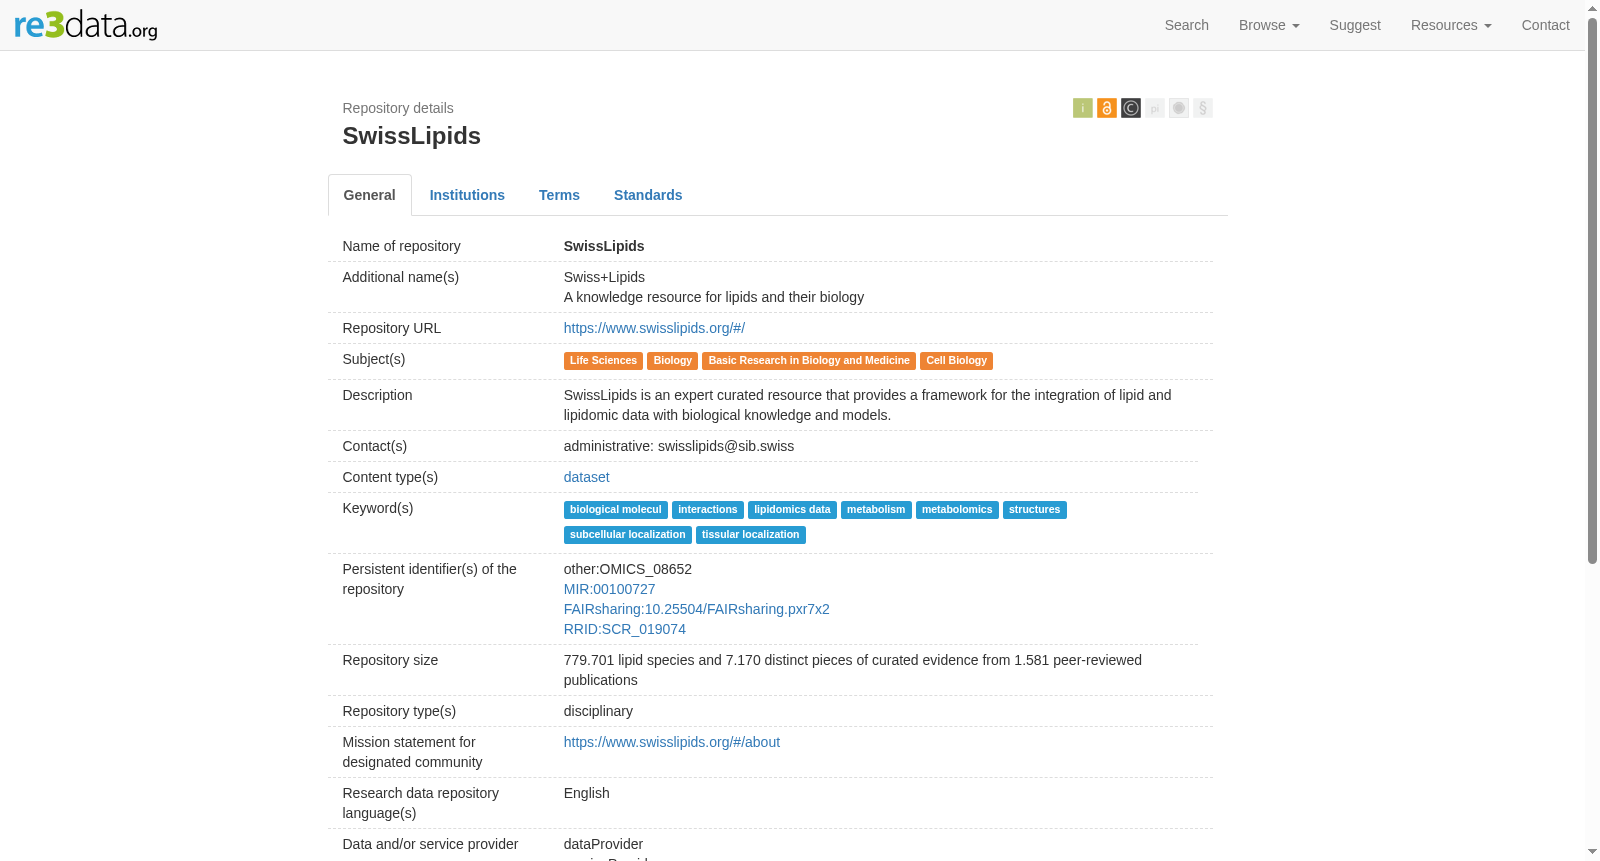Click the 'other:OMICS_08652' identifier text
The image size is (1600, 861).
[628, 569]
